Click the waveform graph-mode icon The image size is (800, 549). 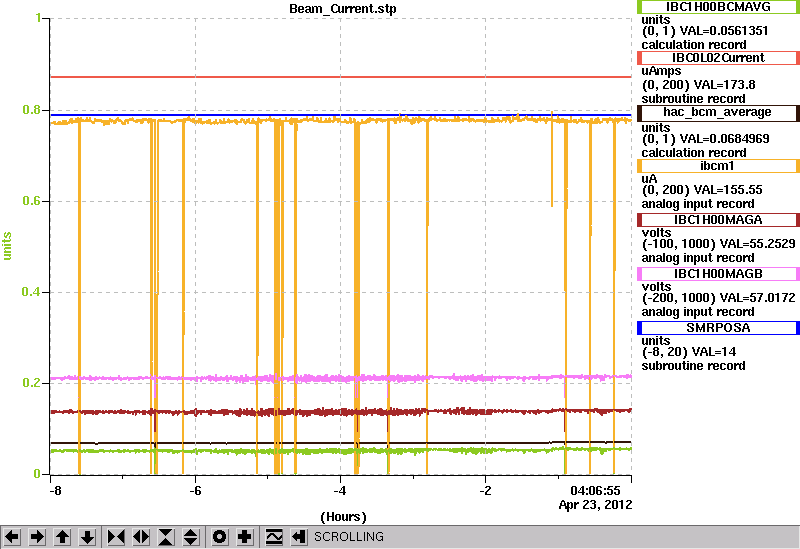pyautogui.click(x=274, y=537)
